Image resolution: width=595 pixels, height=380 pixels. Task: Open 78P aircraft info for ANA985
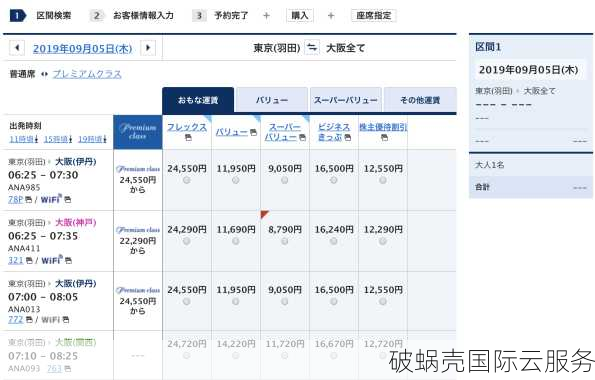click(x=16, y=199)
